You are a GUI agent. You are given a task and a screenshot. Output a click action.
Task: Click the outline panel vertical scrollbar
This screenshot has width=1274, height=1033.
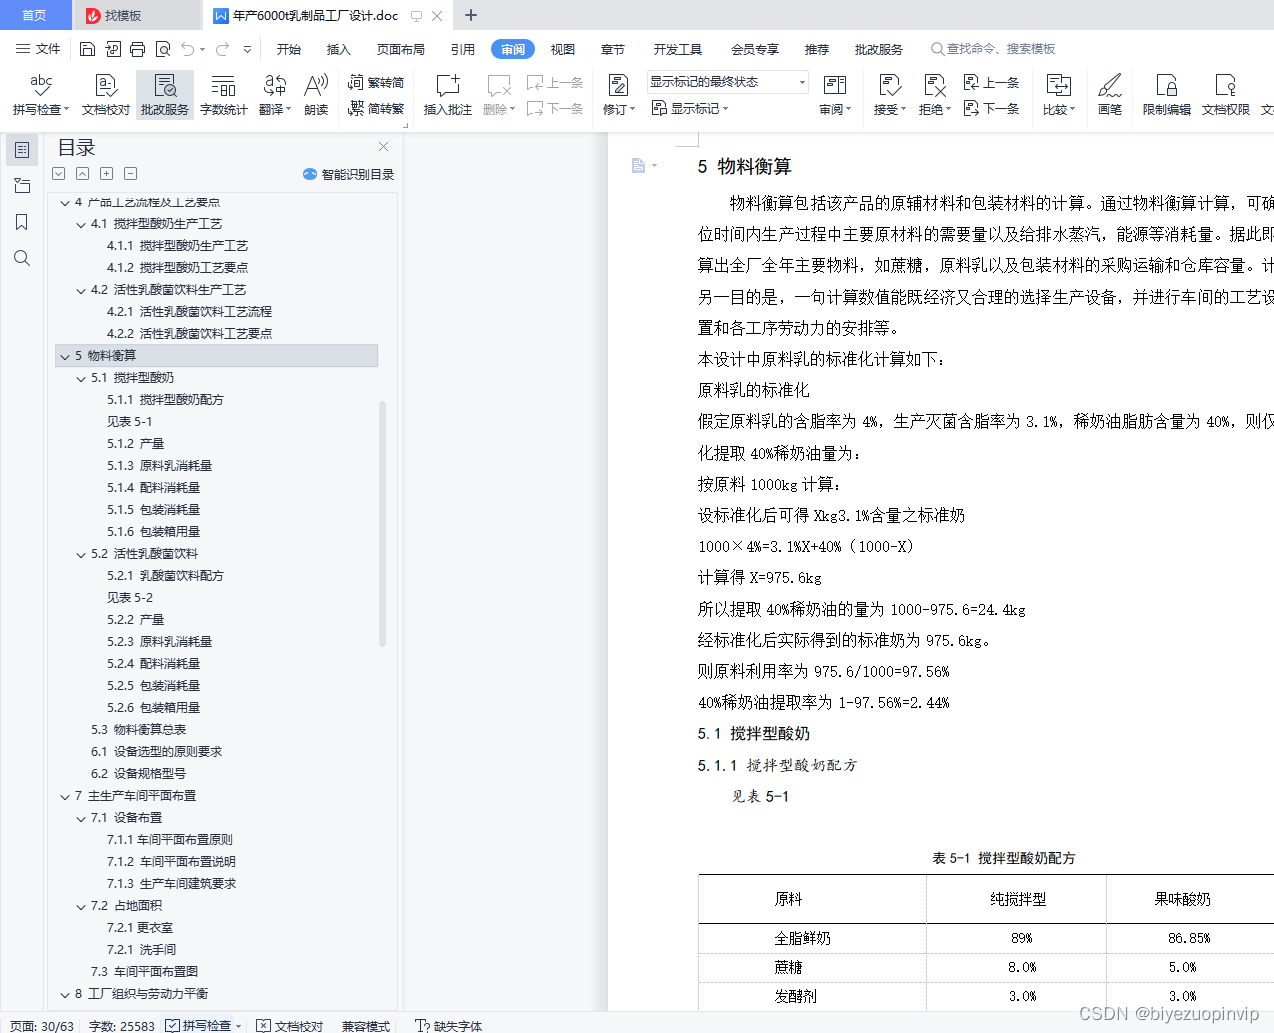click(x=382, y=523)
